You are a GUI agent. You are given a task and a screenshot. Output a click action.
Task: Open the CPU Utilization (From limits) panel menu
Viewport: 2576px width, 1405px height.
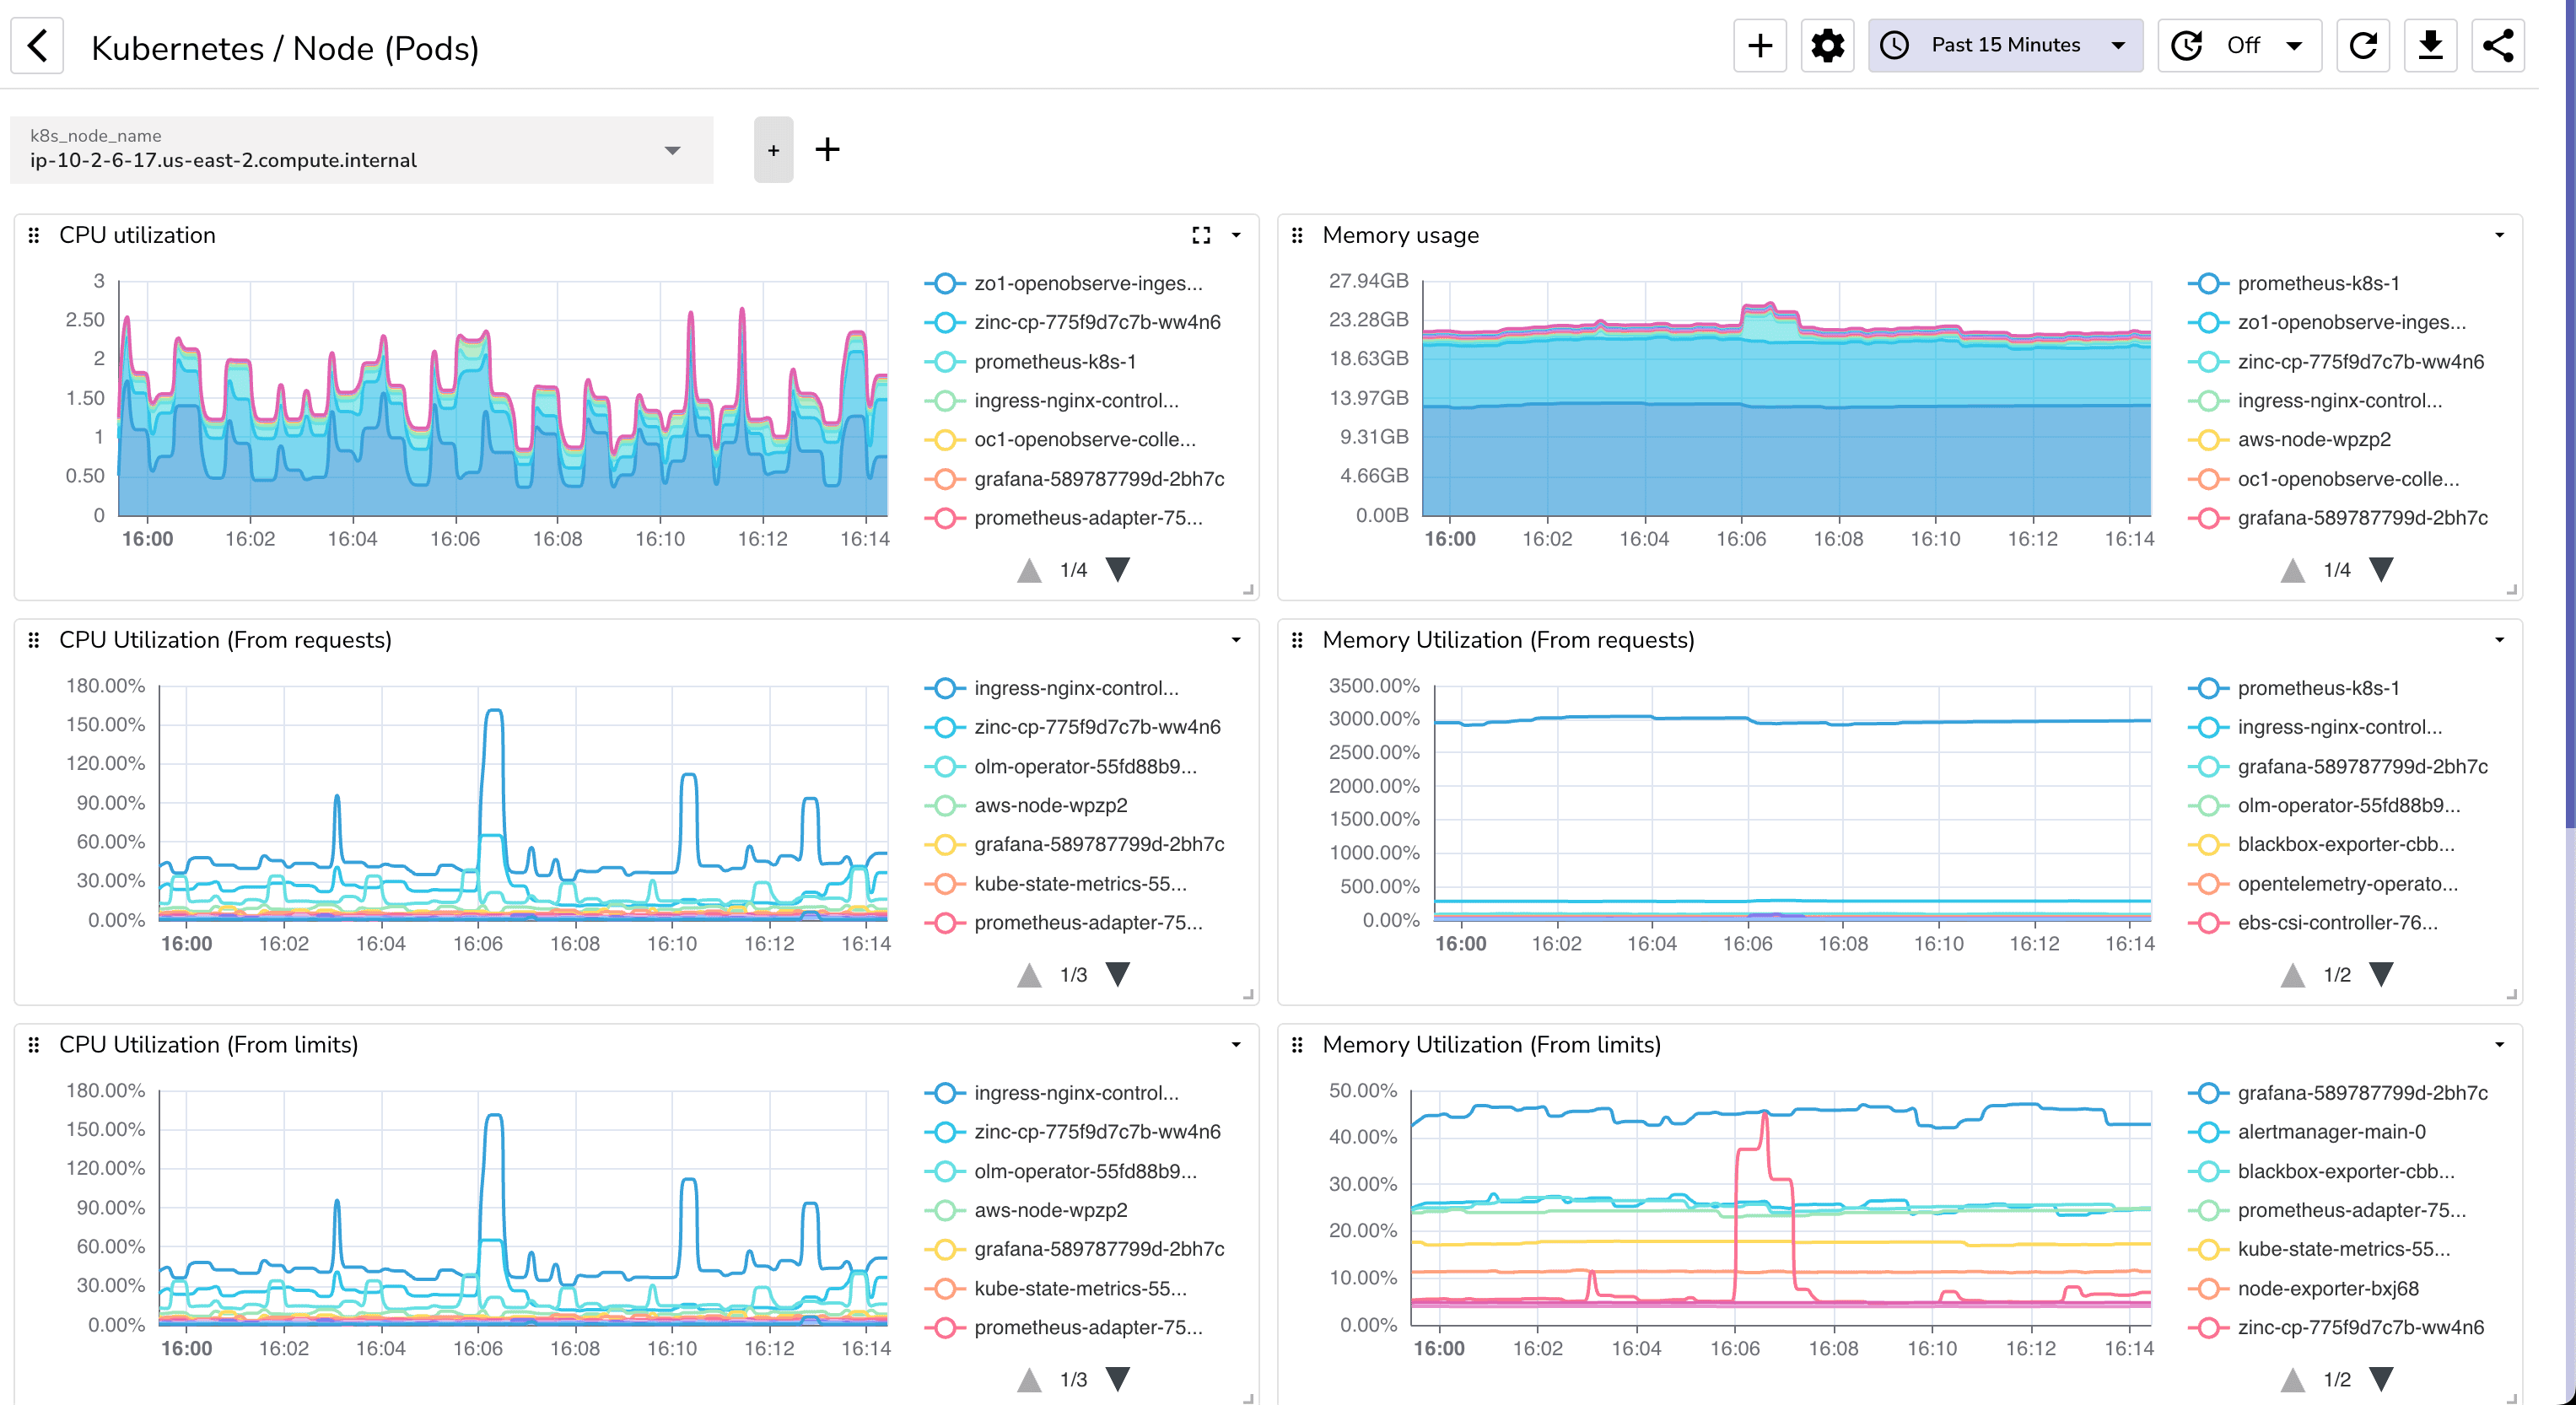pyautogui.click(x=1236, y=1044)
